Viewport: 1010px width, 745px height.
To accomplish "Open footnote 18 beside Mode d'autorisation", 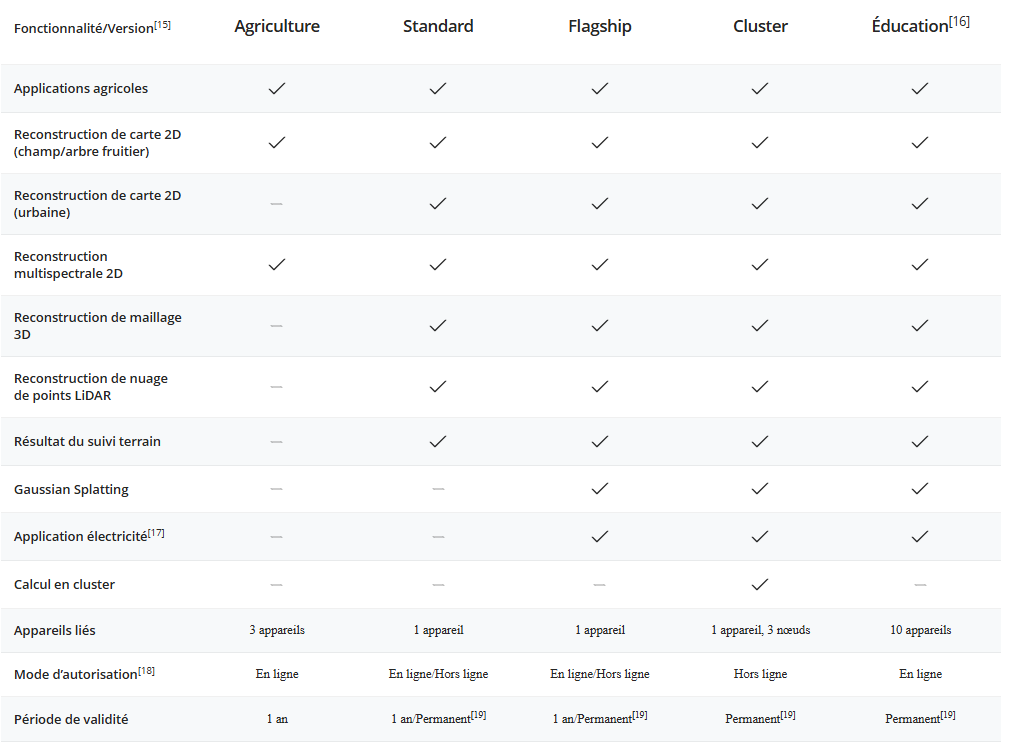I will pos(146,670).
